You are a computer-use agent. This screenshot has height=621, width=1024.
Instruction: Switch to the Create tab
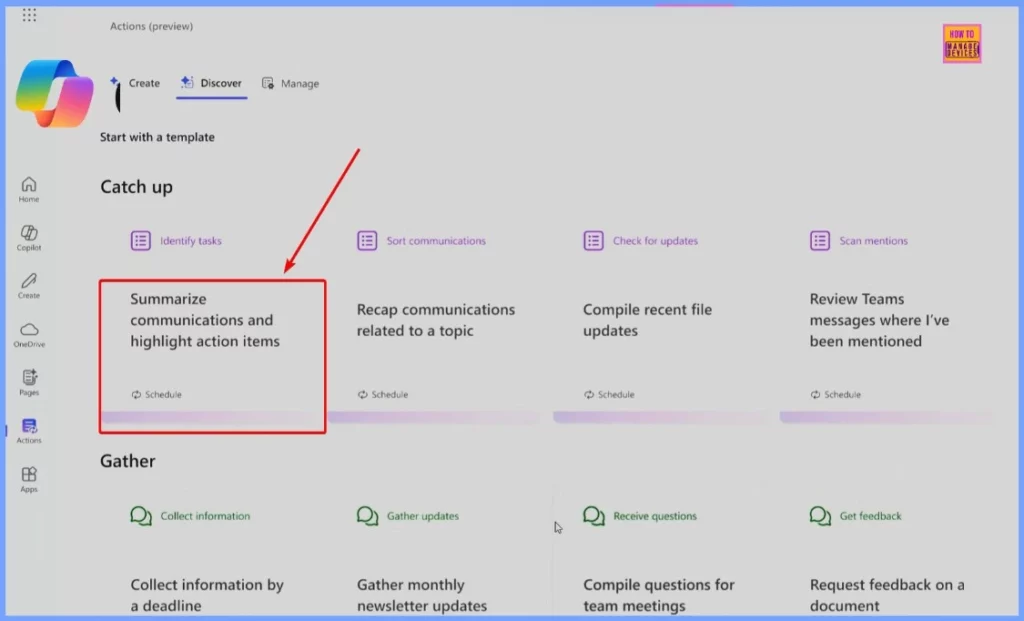coord(135,83)
